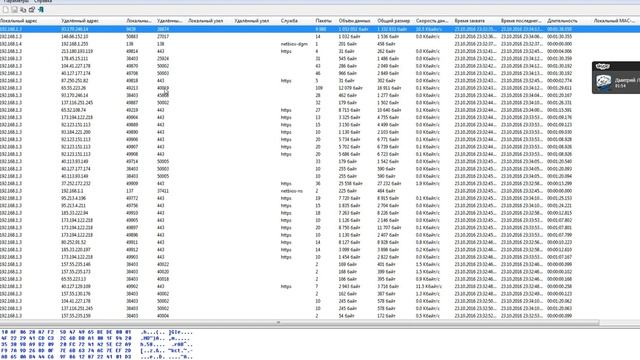Select the highlighted row with port 28874
Screen dimensions: 640x360
click(320, 29)
